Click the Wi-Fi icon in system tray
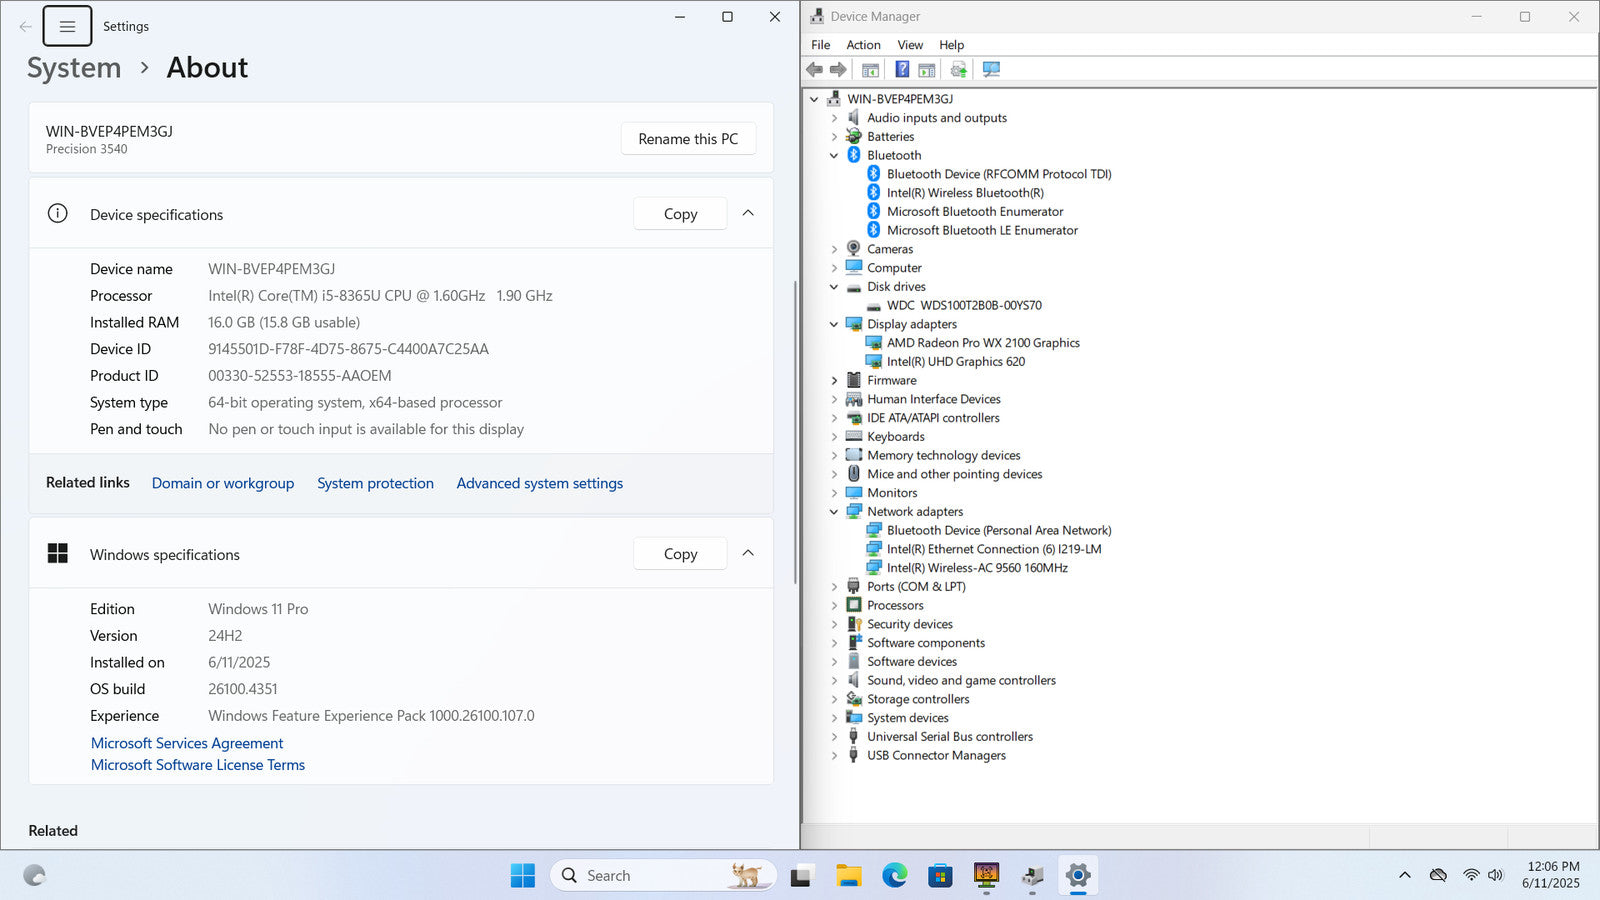The image size is (1600, 900). (1470, 875)
